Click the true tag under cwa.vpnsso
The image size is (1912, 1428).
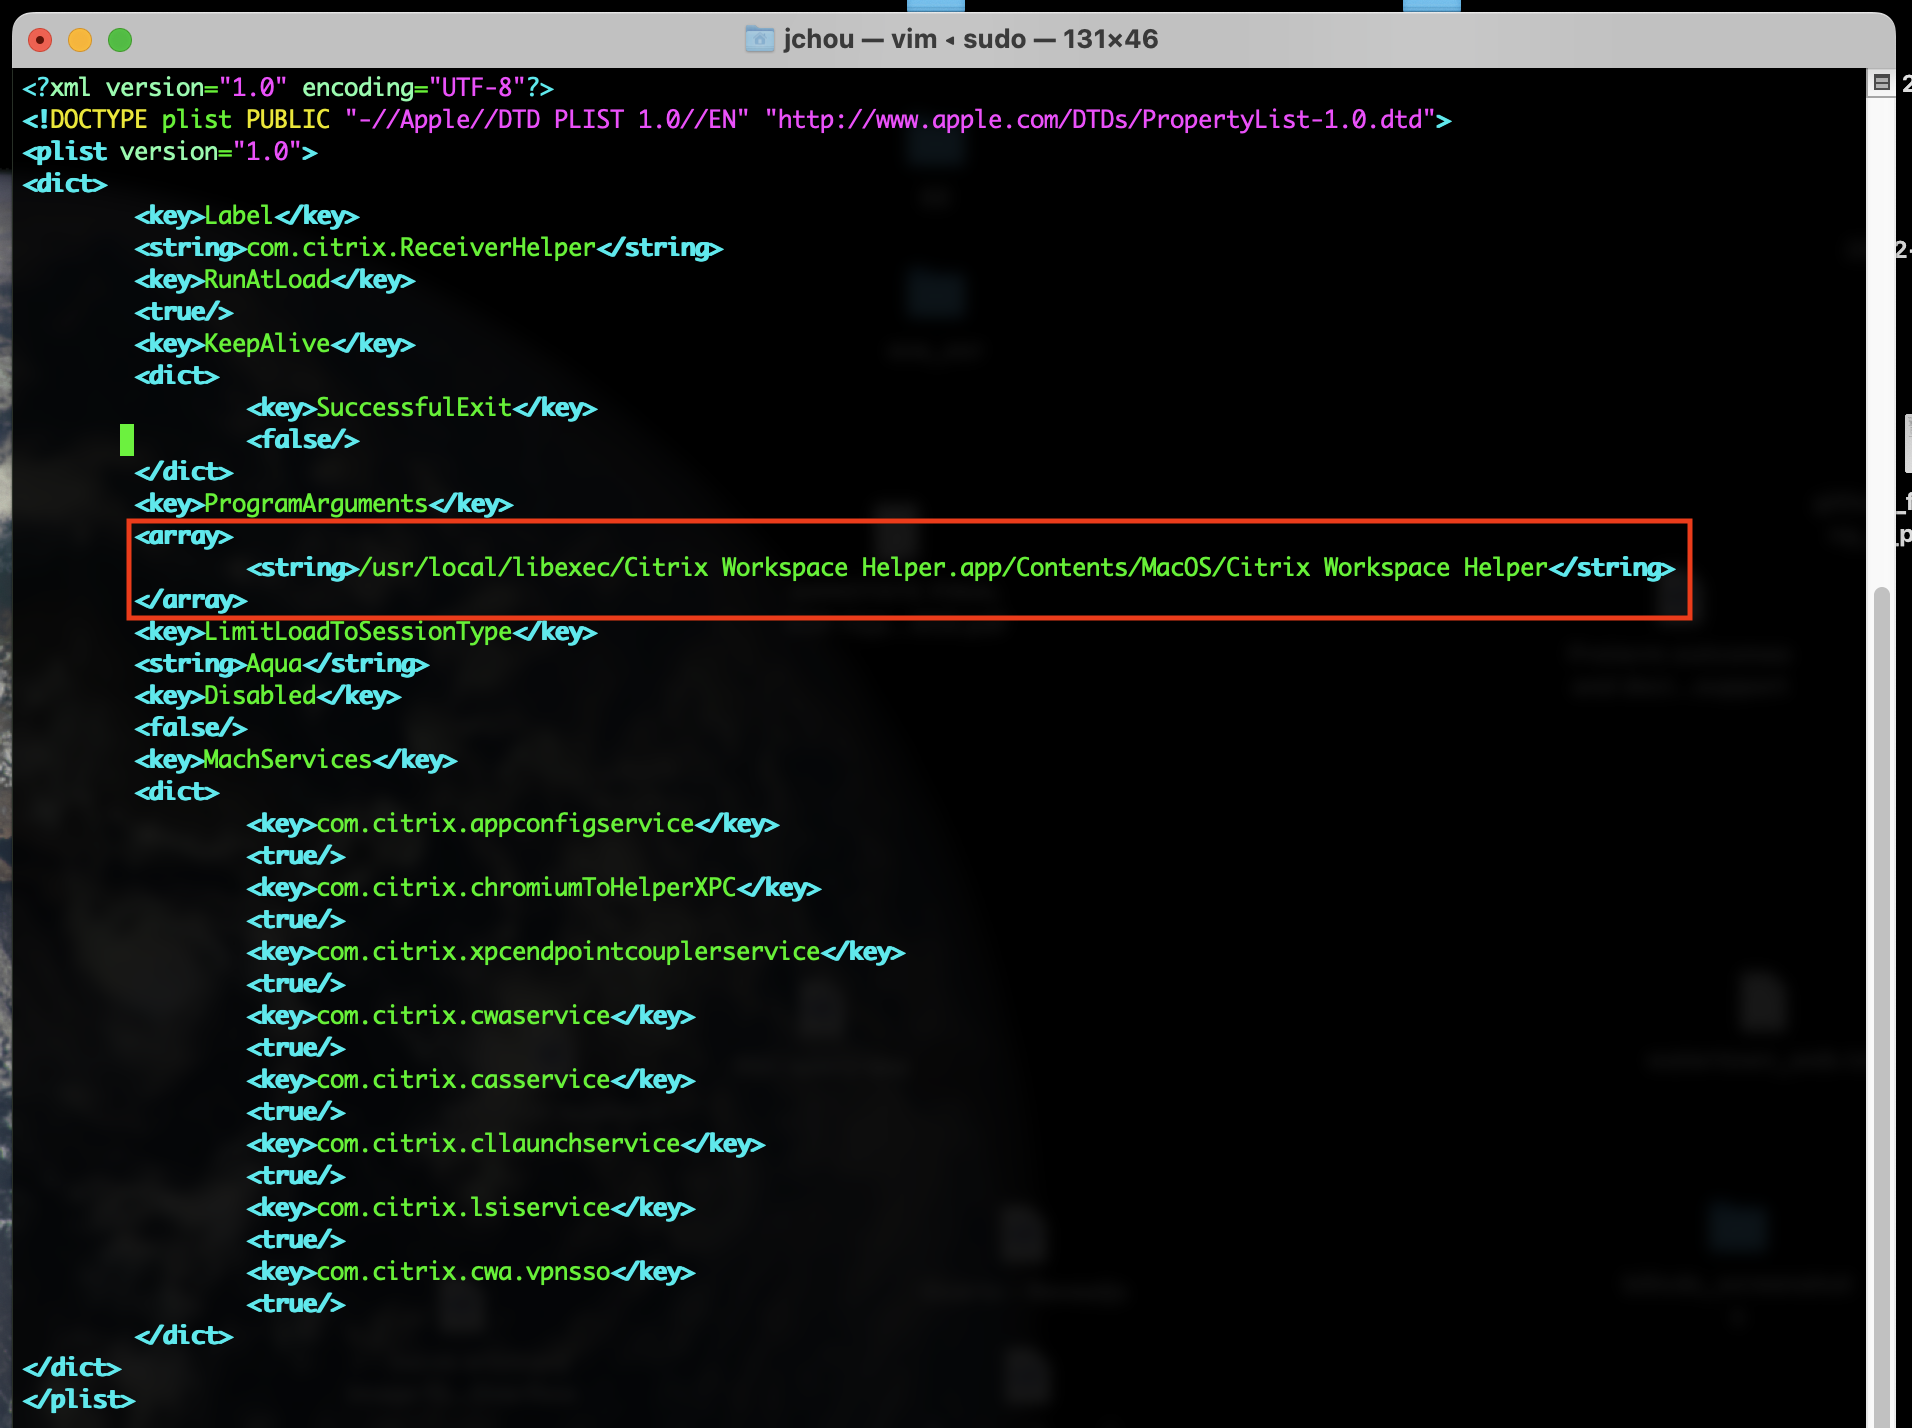click(296, 1304)
